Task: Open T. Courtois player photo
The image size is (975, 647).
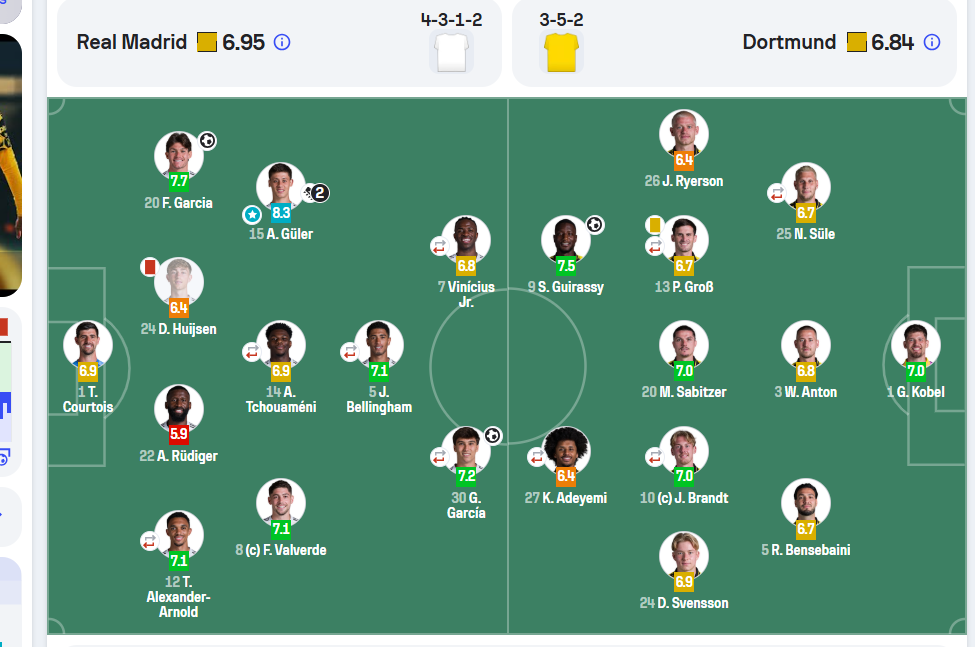Action: [88, 345]
